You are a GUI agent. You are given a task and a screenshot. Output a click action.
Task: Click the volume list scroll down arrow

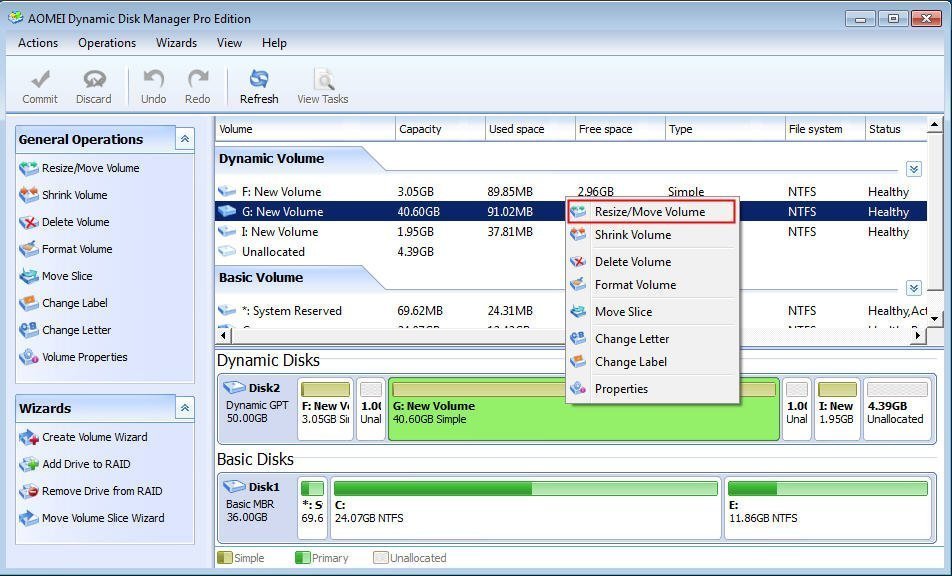point(934,319)
